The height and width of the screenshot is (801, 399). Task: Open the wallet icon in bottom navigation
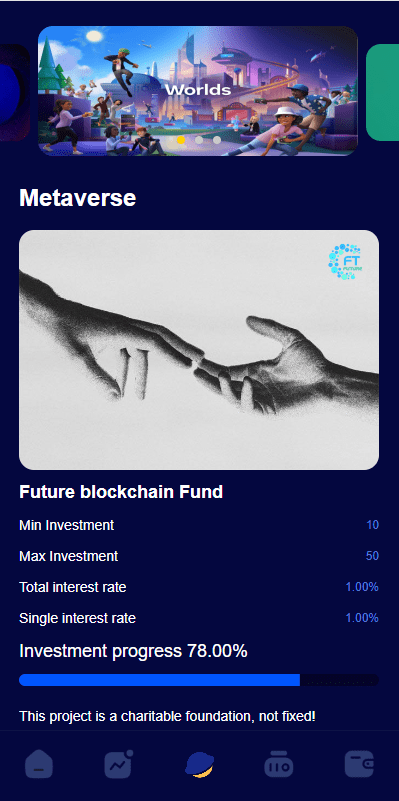[x=359, y=764]
